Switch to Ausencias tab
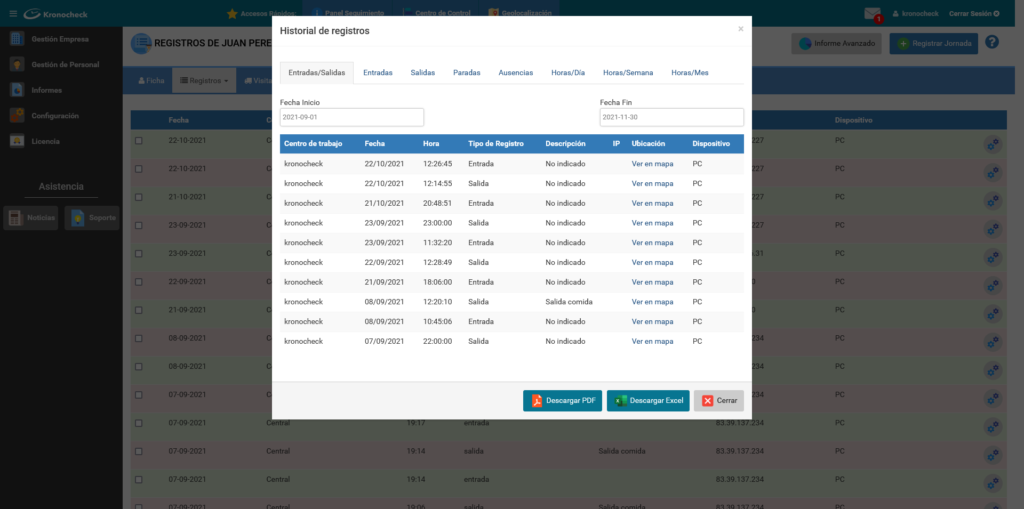This screenshot has width=1024, height=509. tap(515, 73)
